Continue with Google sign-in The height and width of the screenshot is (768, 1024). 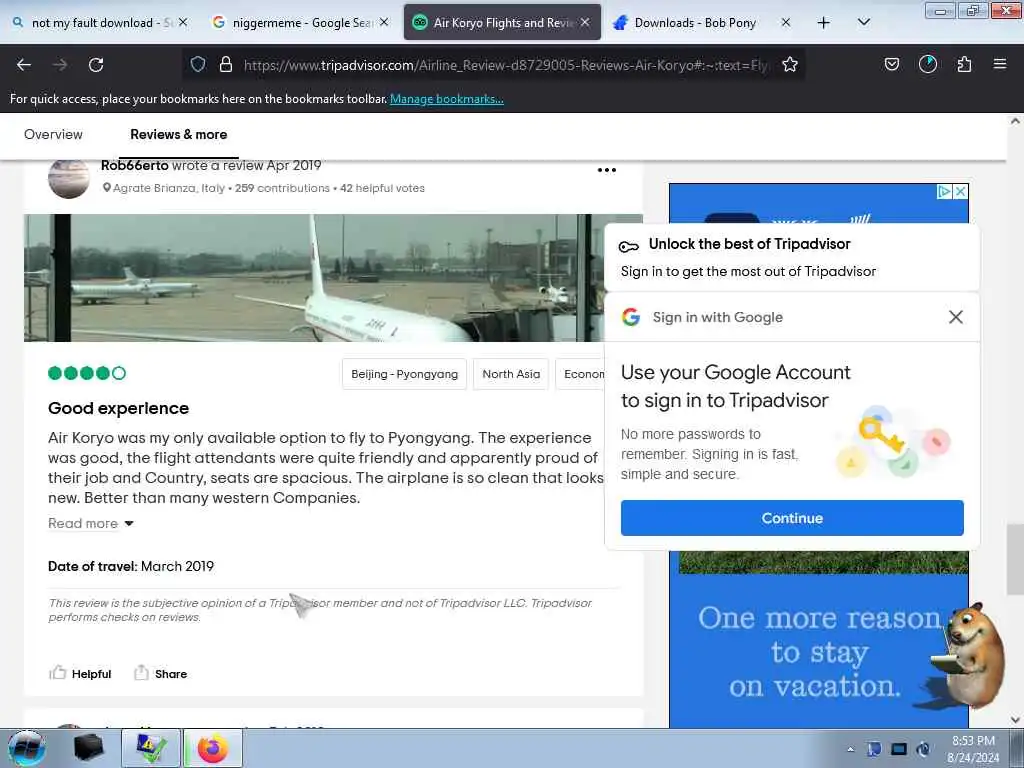(x=792, y=518)
